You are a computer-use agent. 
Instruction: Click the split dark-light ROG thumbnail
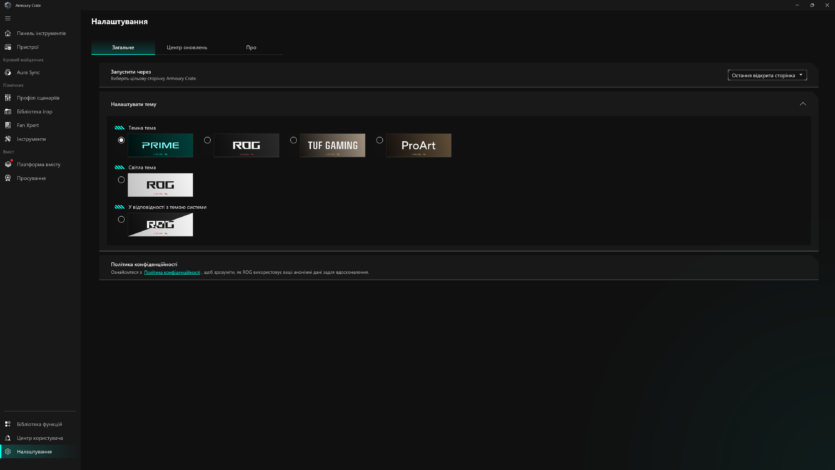(160, 225)
